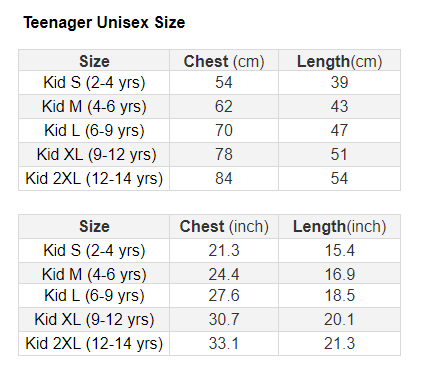
Task: Click the Teenager Unisex Size heading
Action: 104,23
